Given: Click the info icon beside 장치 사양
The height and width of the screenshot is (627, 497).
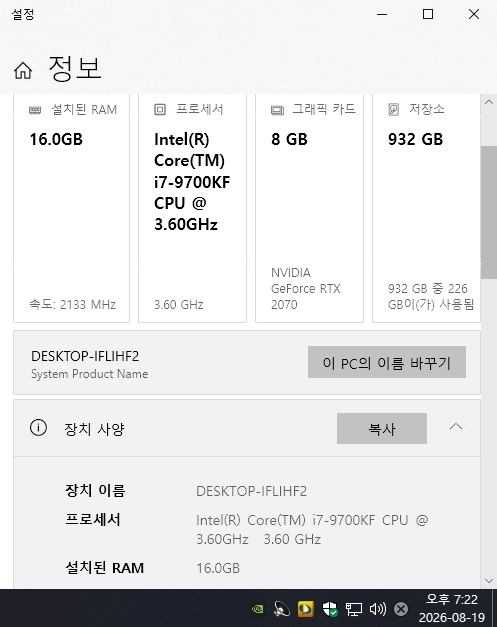Looking at the screenshot, I should pyautogui.click(x=38, y=428).
